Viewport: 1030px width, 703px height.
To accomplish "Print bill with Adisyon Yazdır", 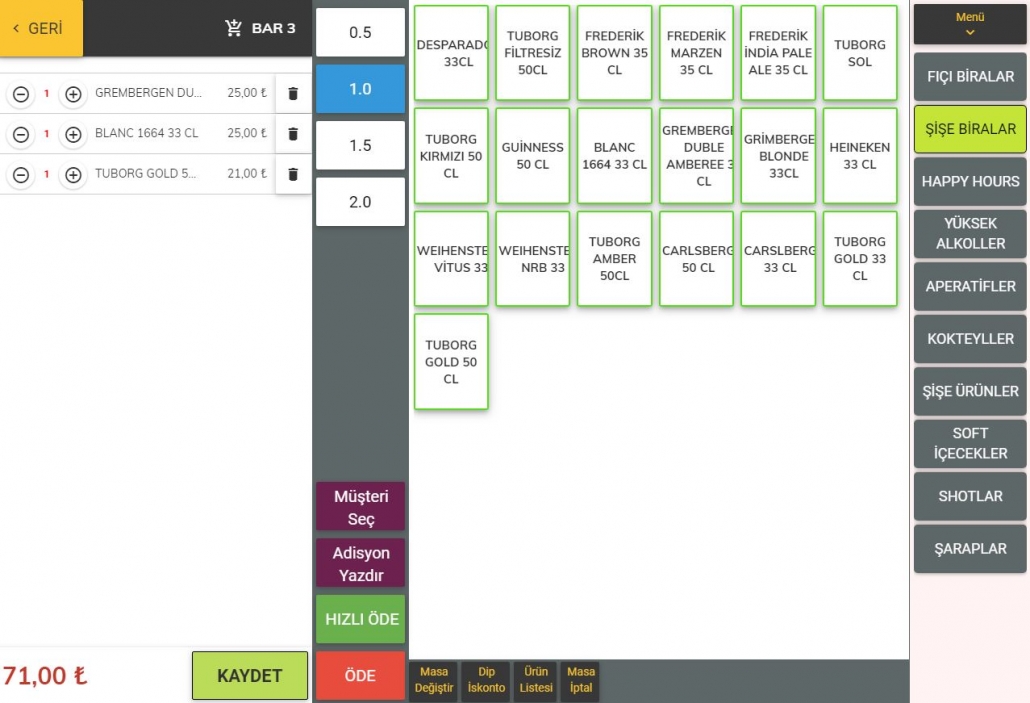I will tap(360, 563).
